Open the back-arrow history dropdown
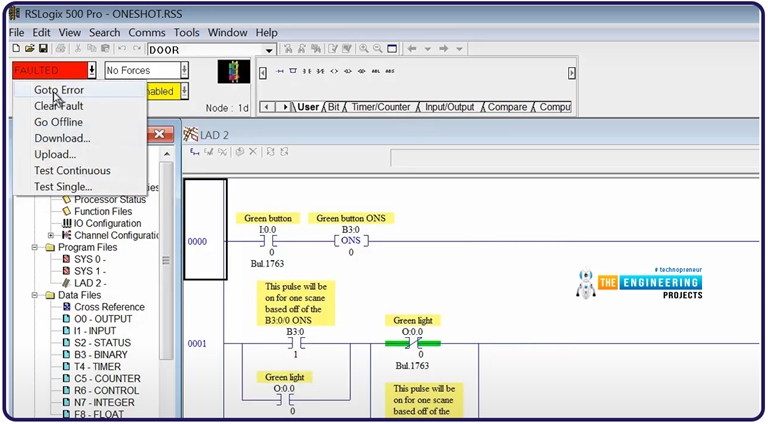Image resolution: width=768 pixels, height=424 pixels. pos(428,49)
